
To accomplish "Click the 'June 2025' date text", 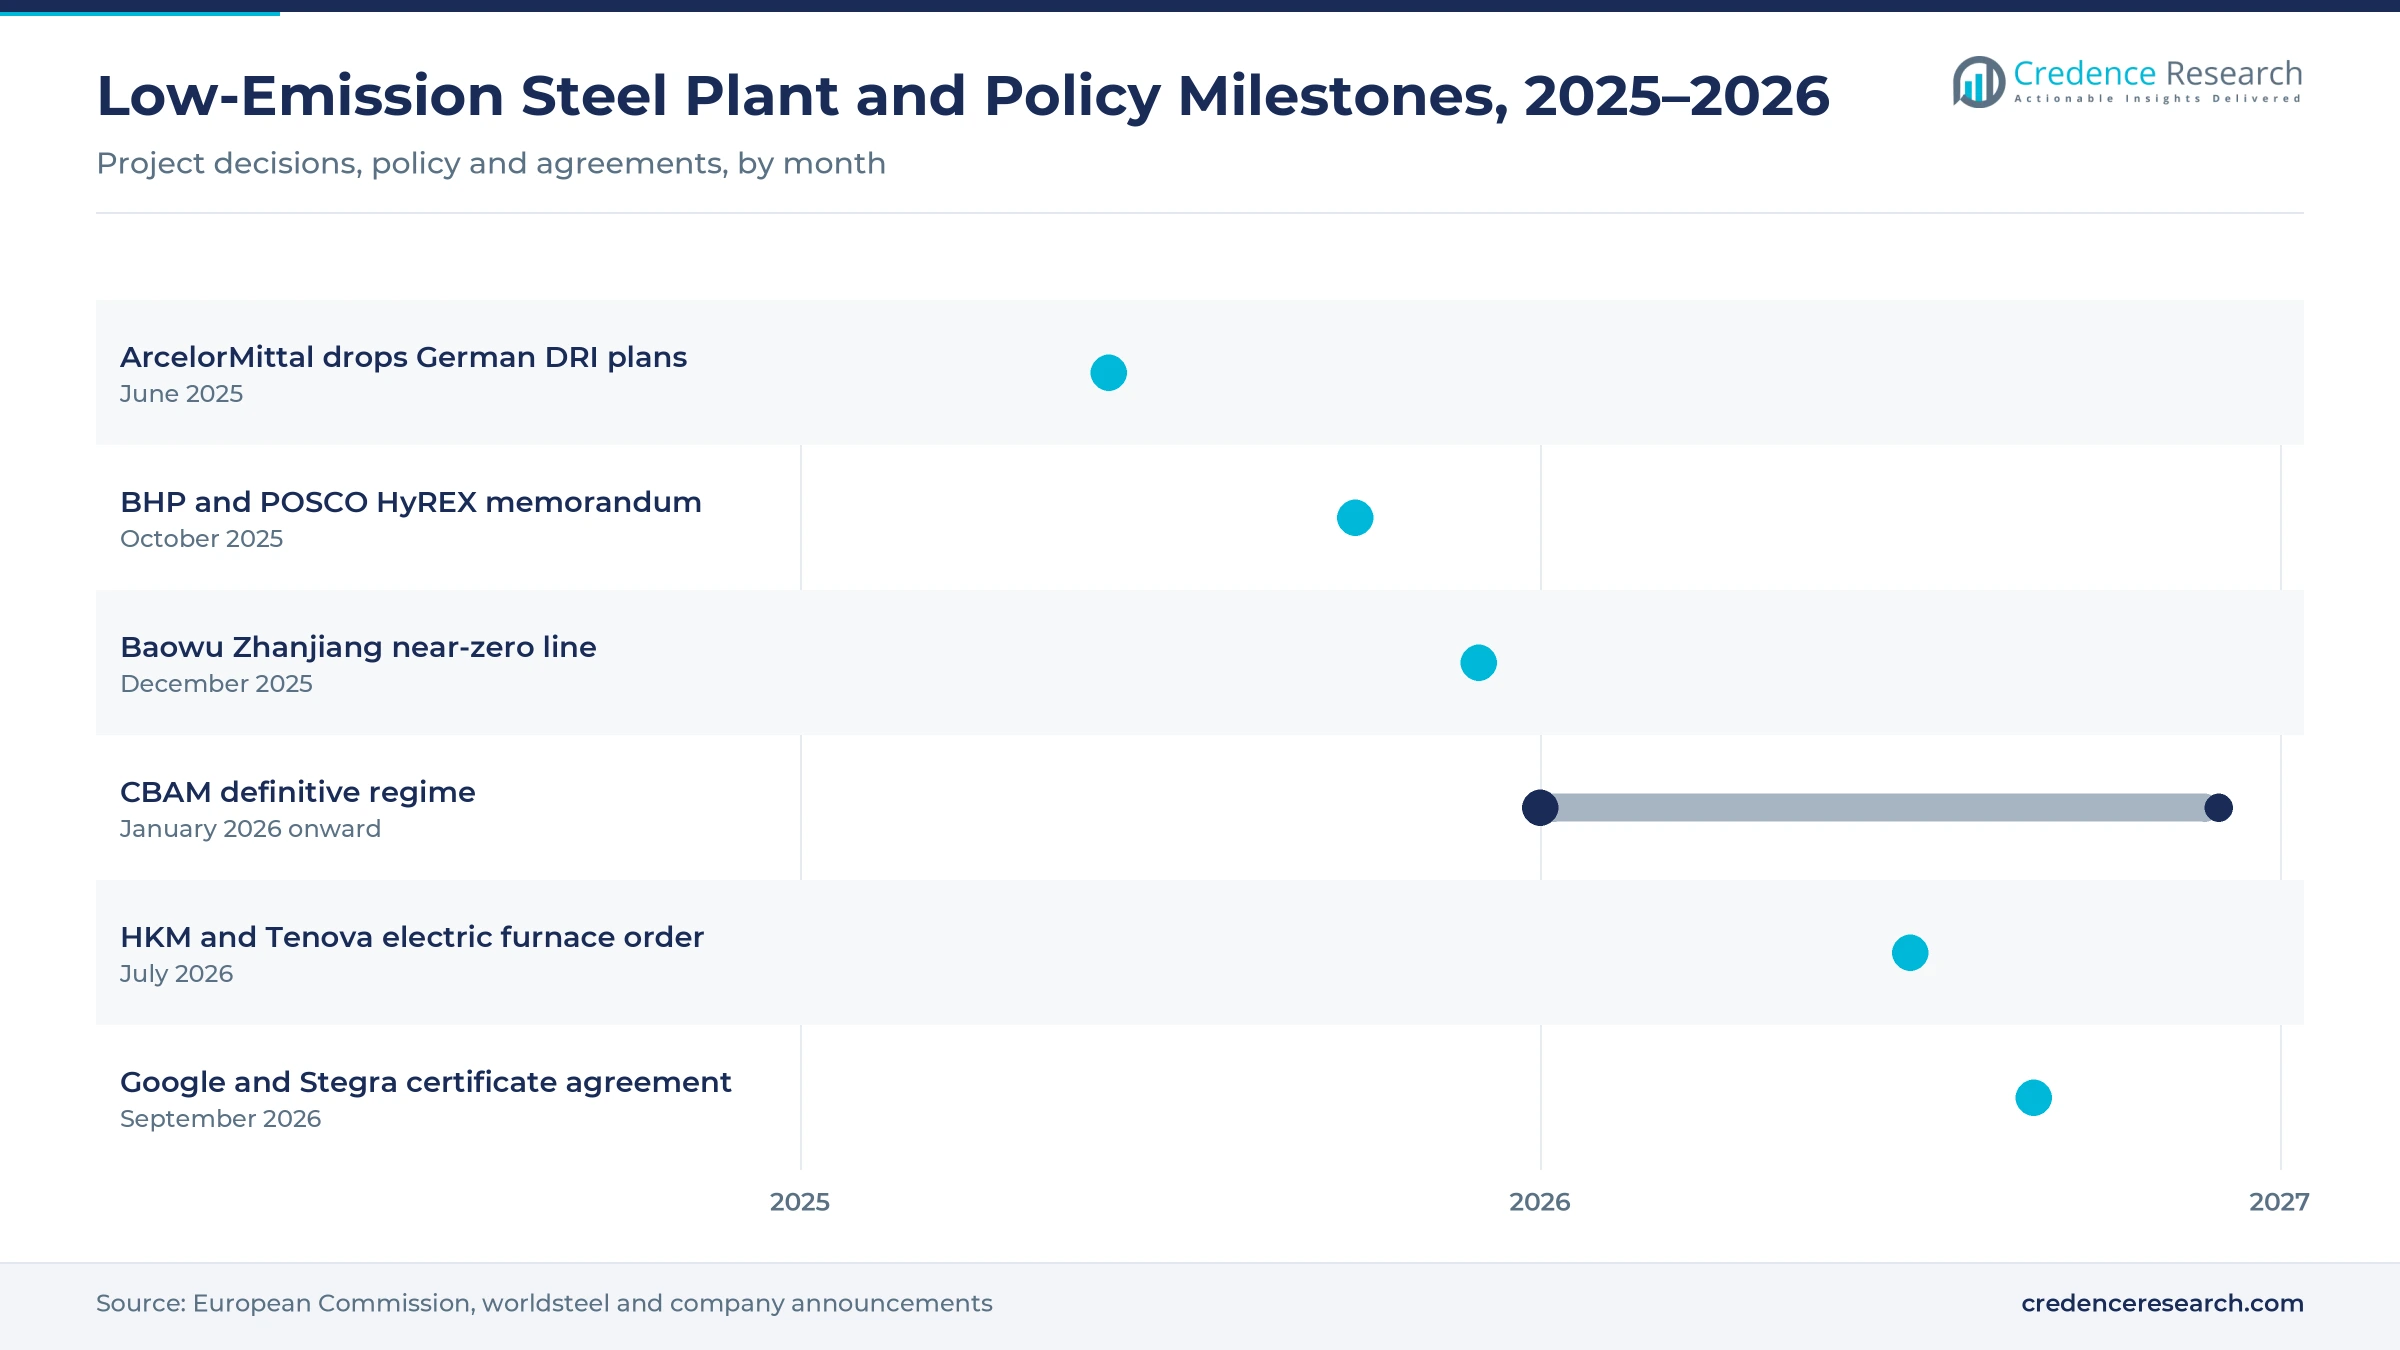I will (181, 394).
